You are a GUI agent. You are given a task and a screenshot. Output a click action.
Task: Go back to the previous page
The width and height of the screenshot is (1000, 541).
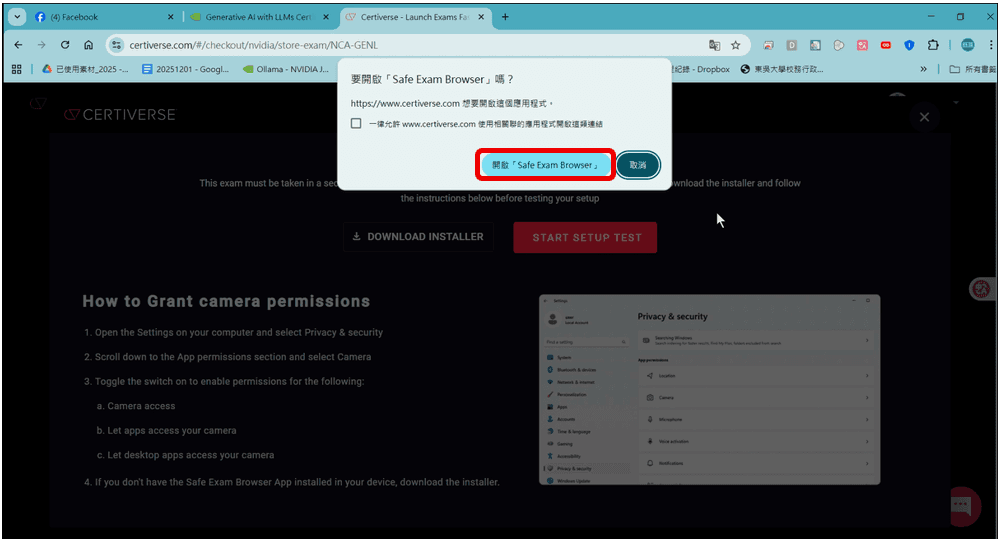pyautogui.click(x=18, y=45)
